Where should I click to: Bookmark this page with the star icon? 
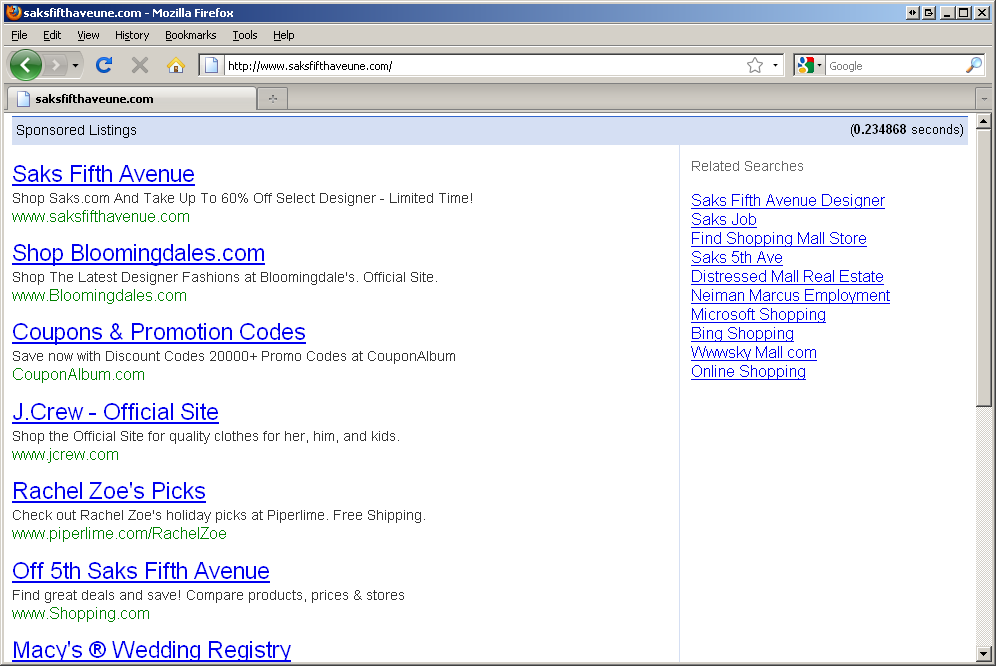[x=755, y=65]
